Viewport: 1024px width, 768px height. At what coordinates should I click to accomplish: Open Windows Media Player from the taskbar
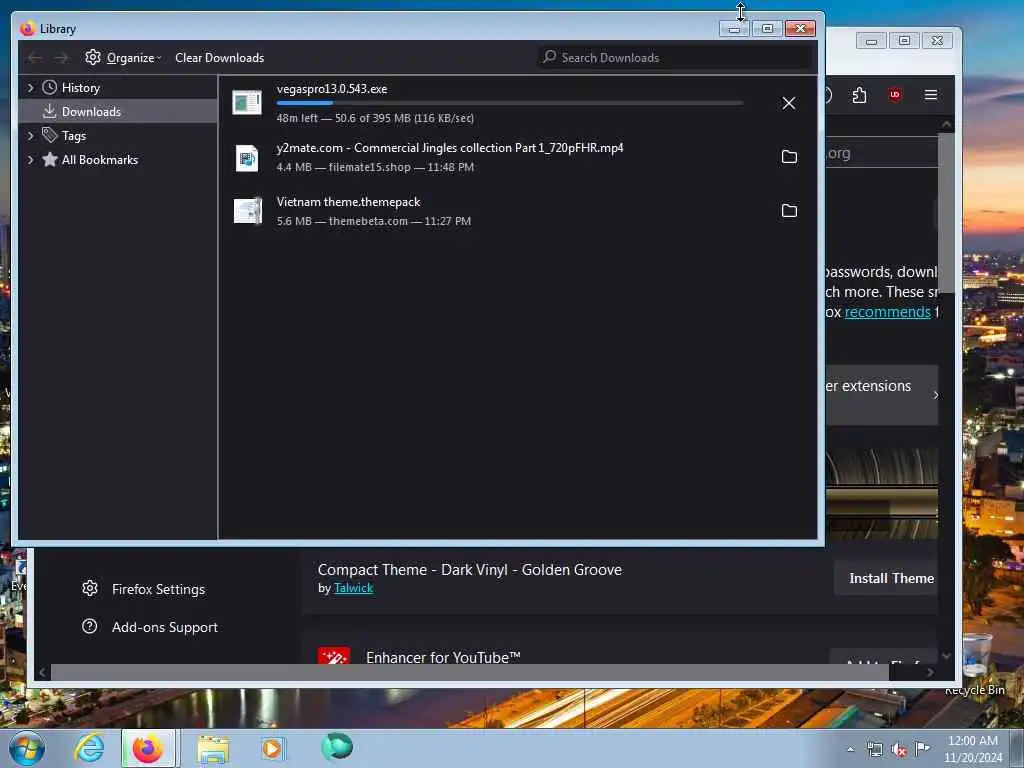[272, 748]
